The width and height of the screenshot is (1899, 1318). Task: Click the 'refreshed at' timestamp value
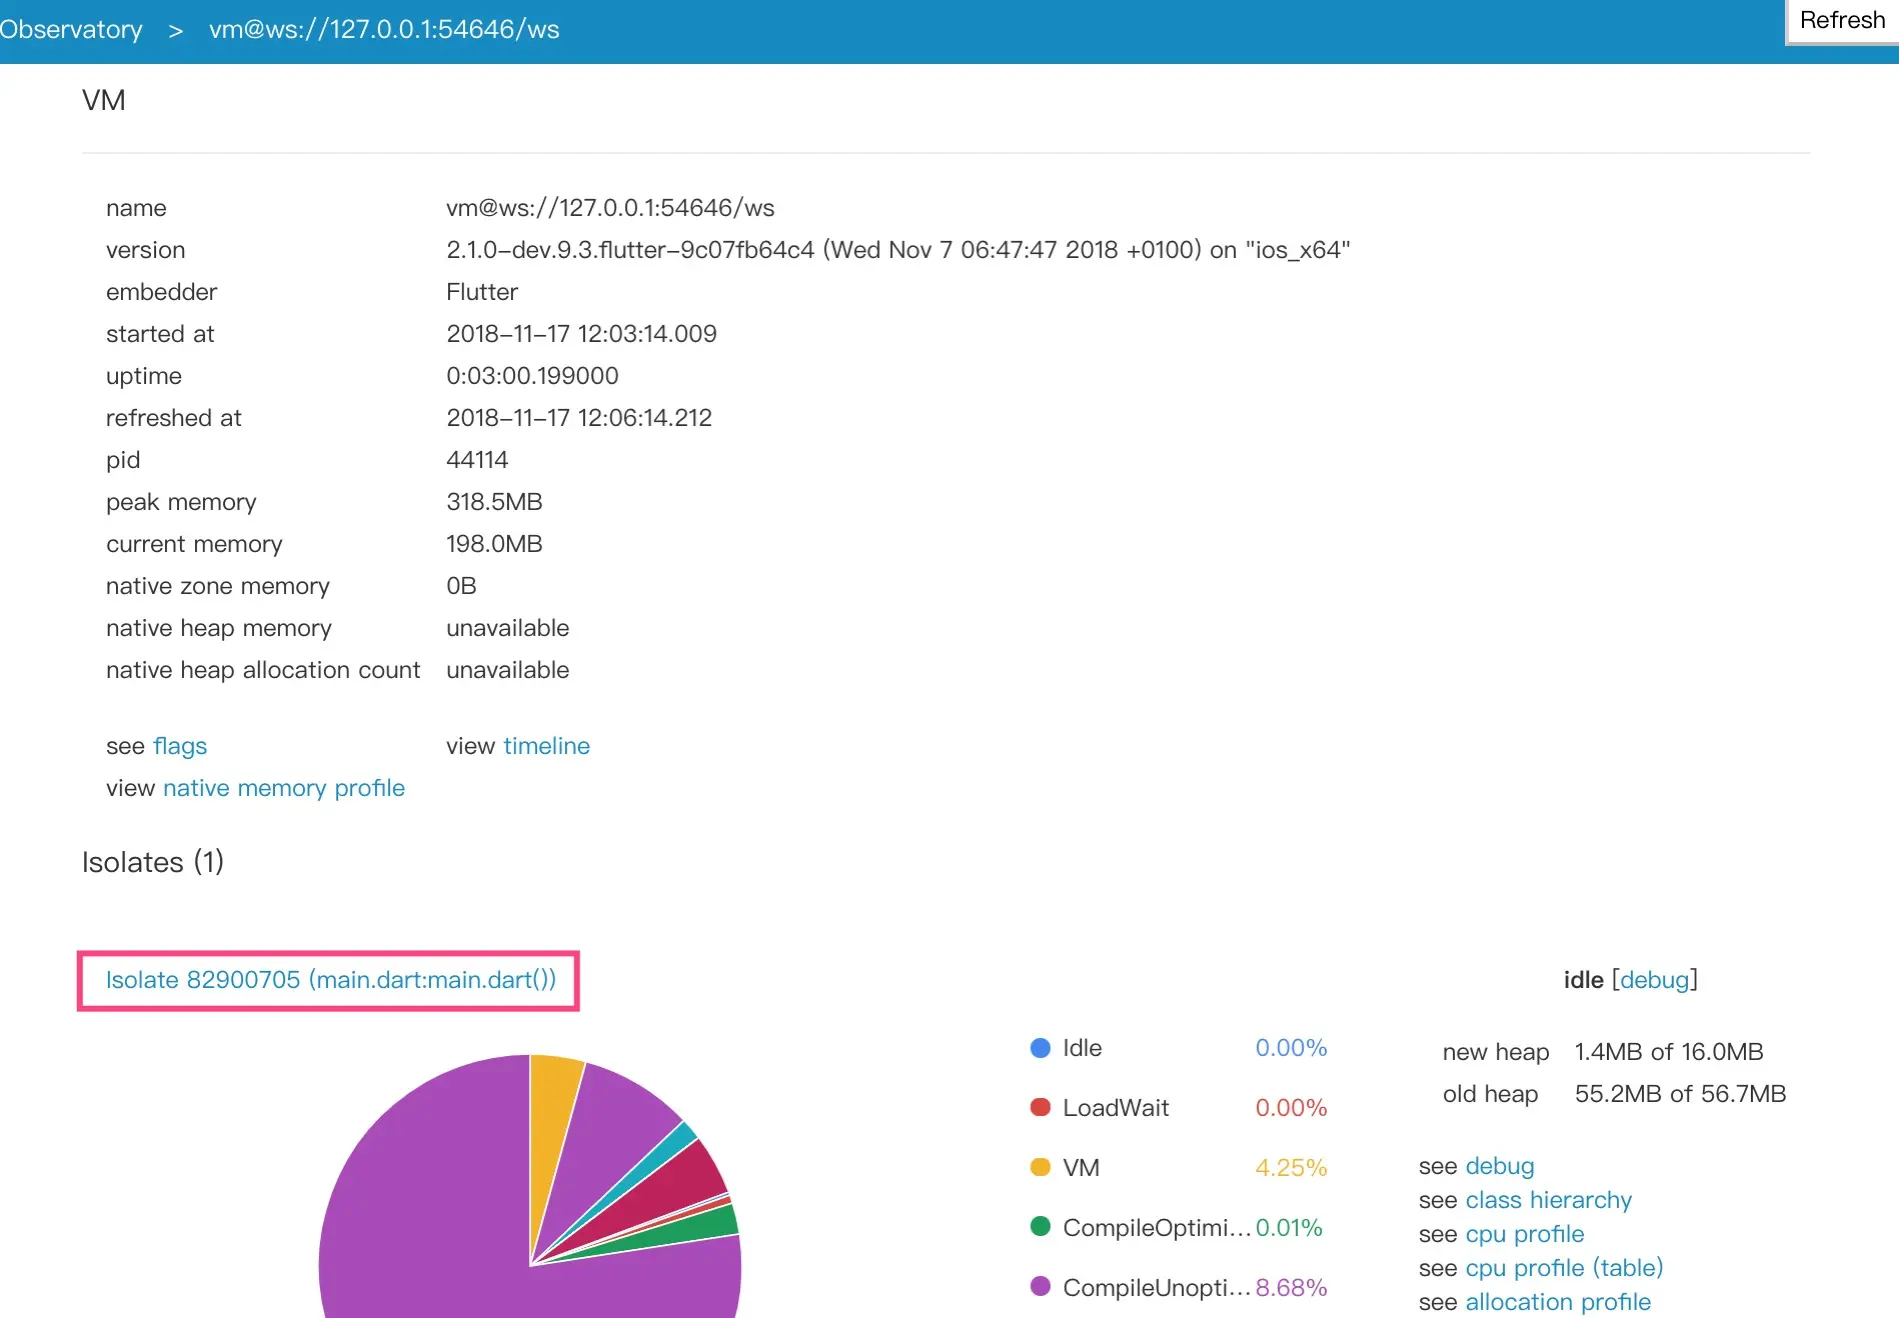pyautogui.click(x=579, y=418)
